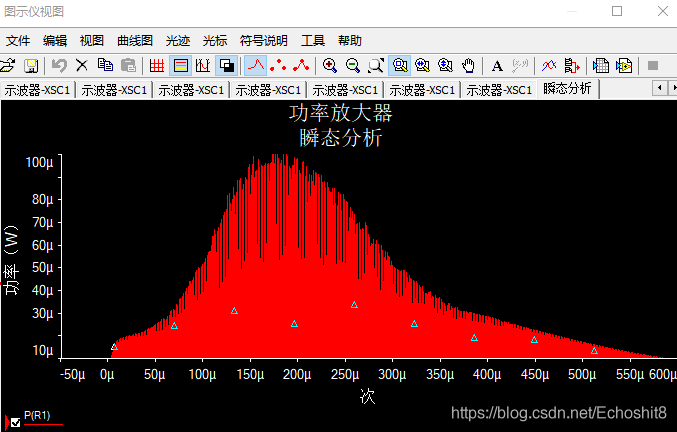The image size is (677, 432).
Task: Add traces from latest simulation icon
Action: click(572, 66)
